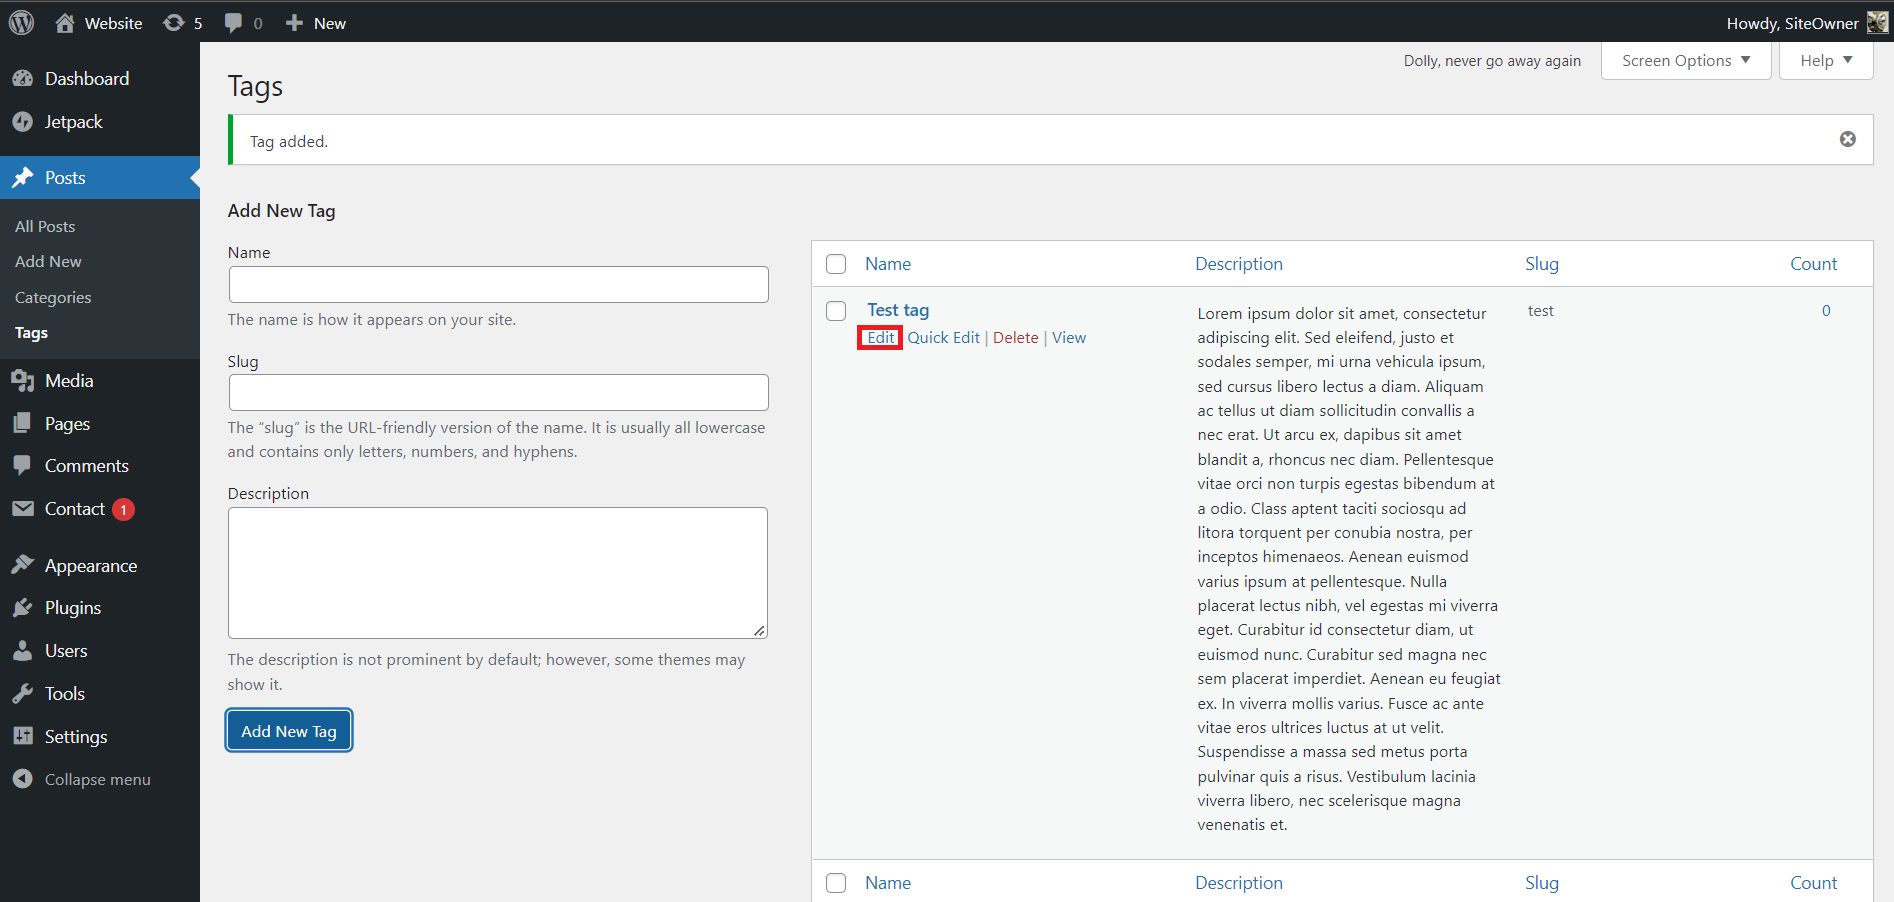Click Edit under Test tag
Viewport: 1894px width, 902px height.
pos(879,337)
